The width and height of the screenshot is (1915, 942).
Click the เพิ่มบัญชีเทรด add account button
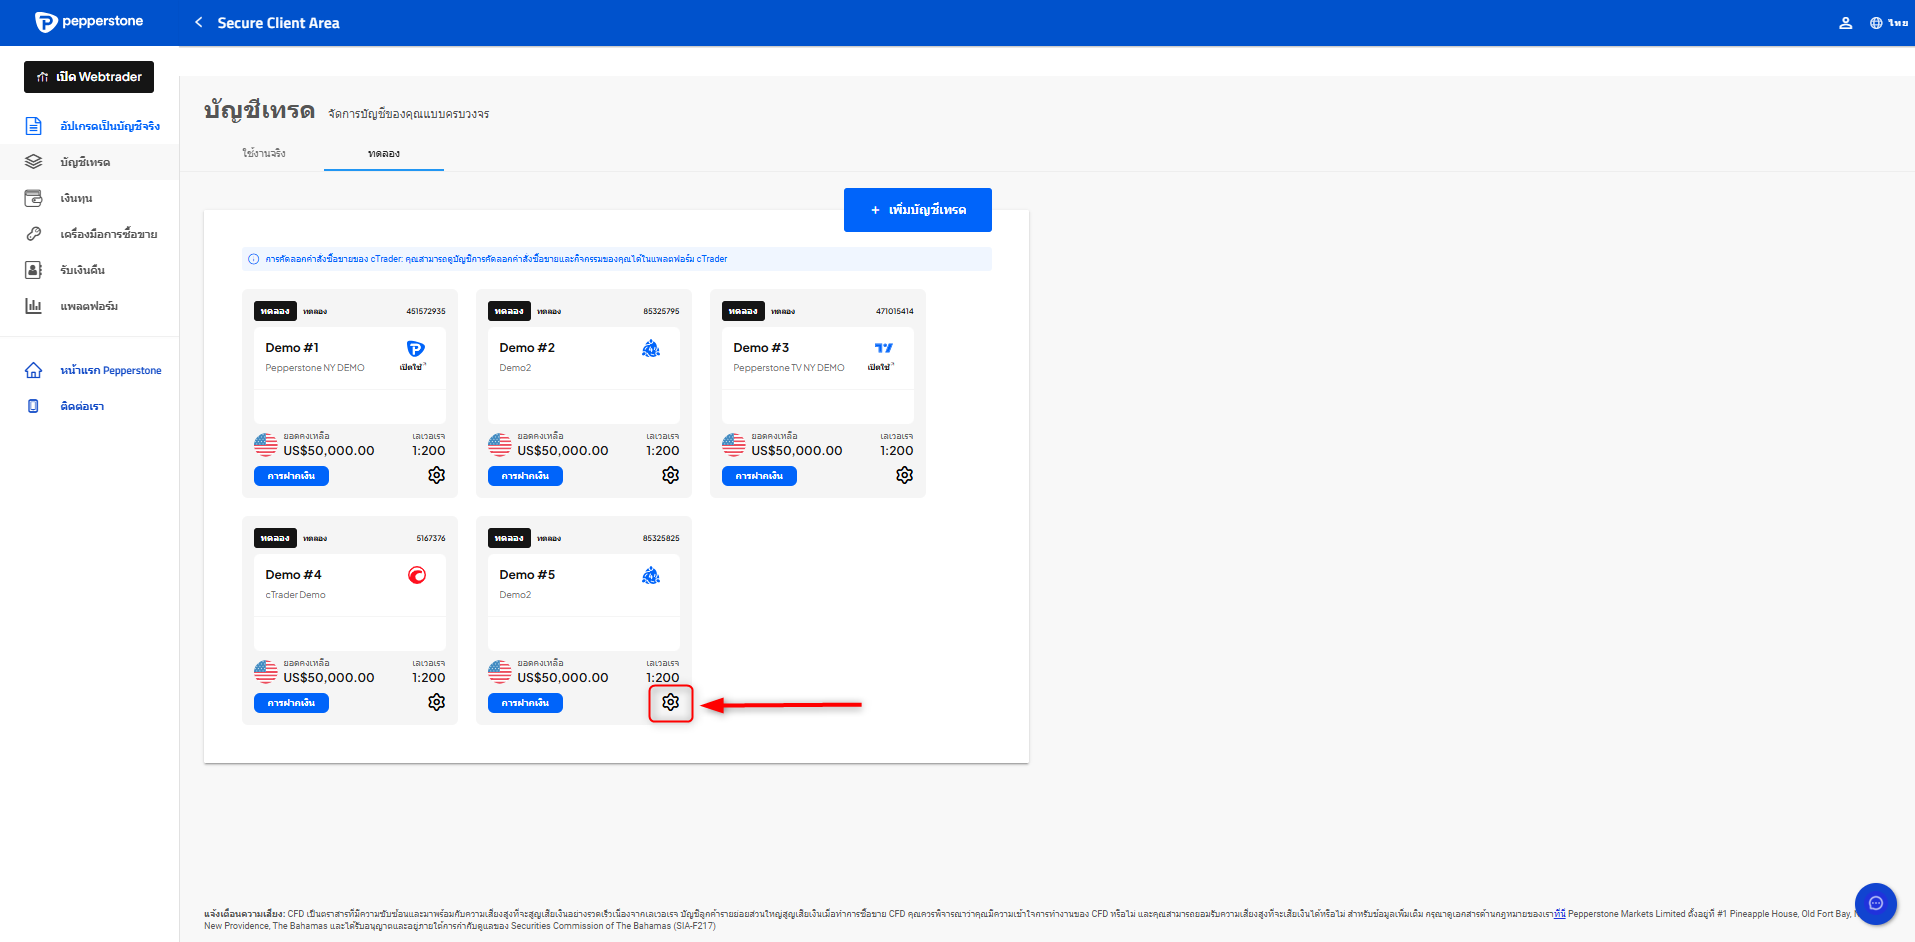[917, 210]
